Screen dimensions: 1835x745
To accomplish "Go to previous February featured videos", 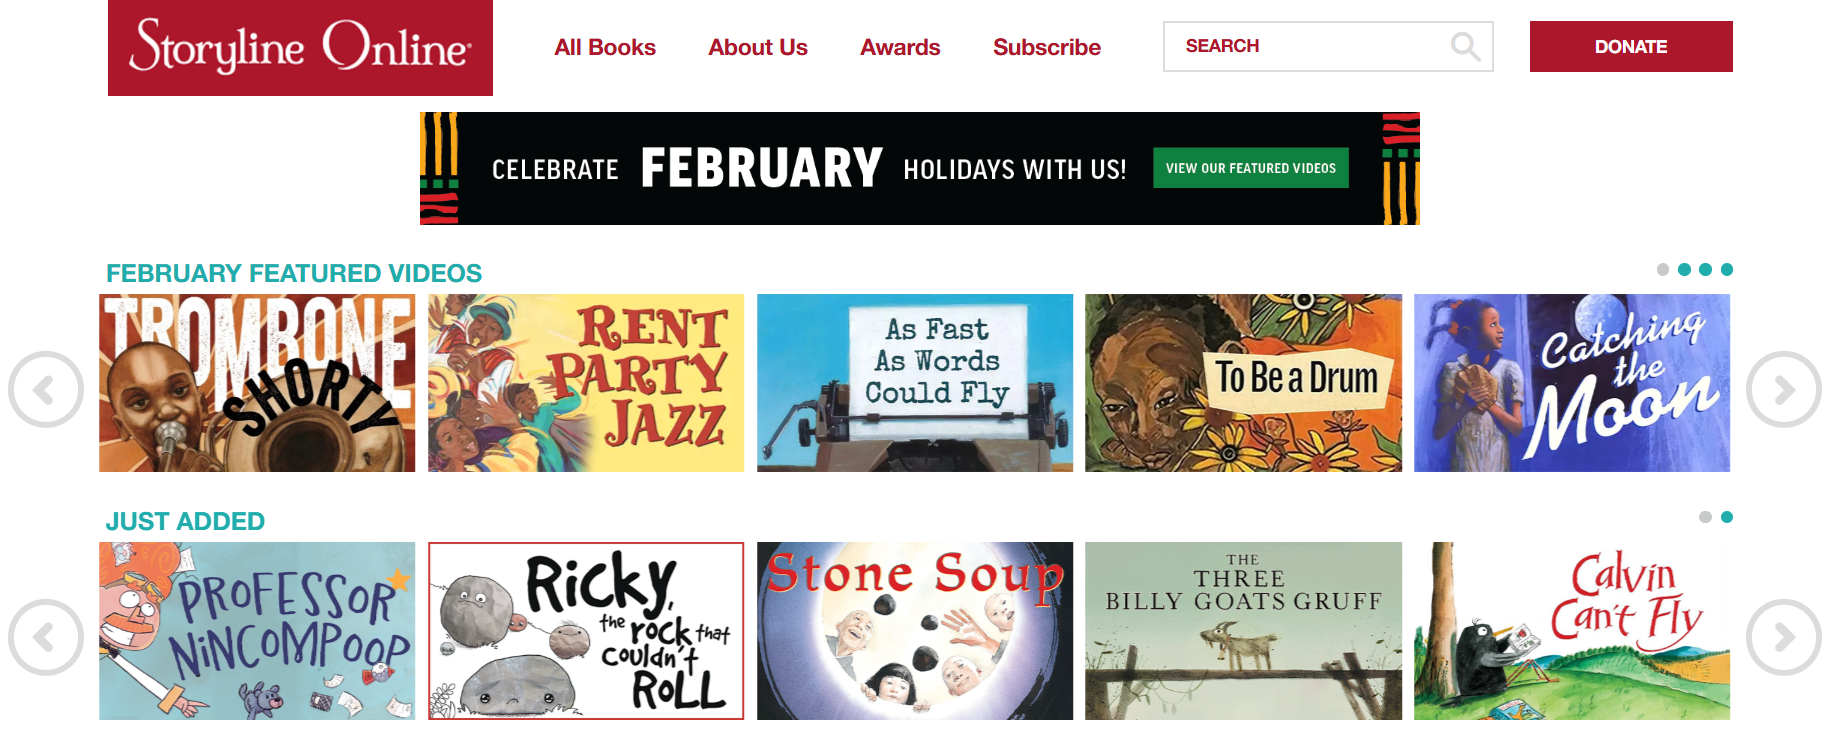I will click(x=46, y=389).
